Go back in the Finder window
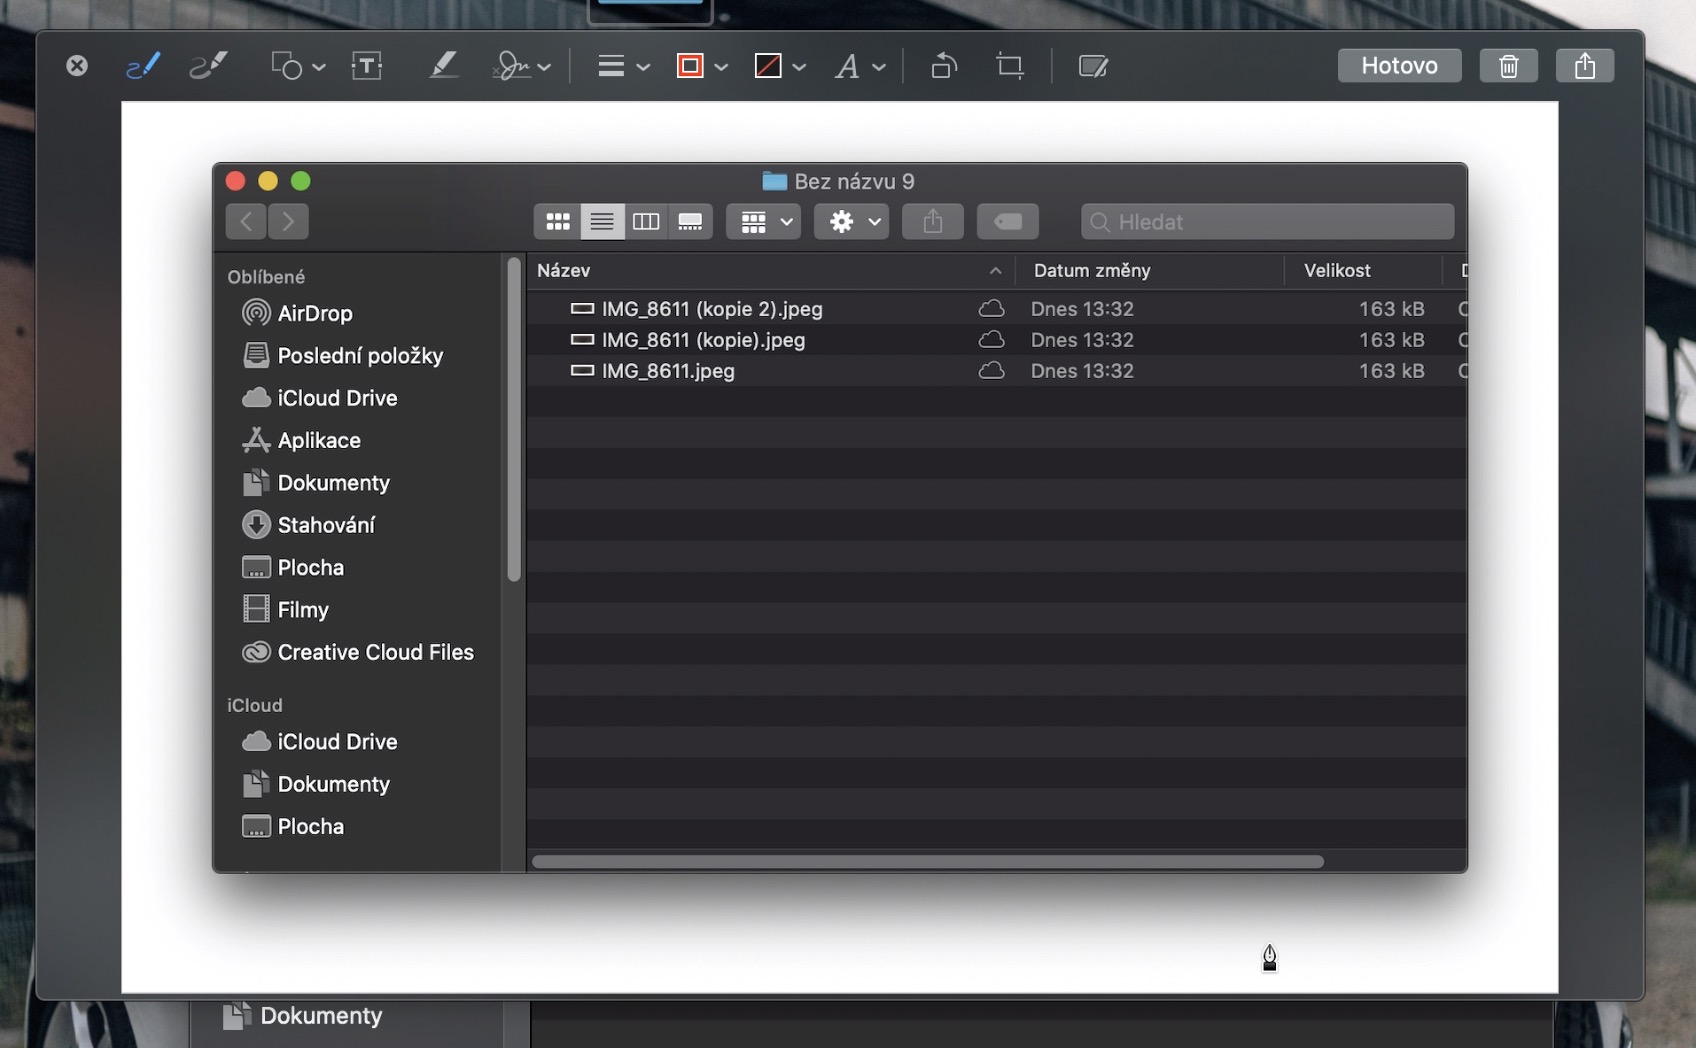Screen dimensions: 1696x1048 [x=246, y=221]
